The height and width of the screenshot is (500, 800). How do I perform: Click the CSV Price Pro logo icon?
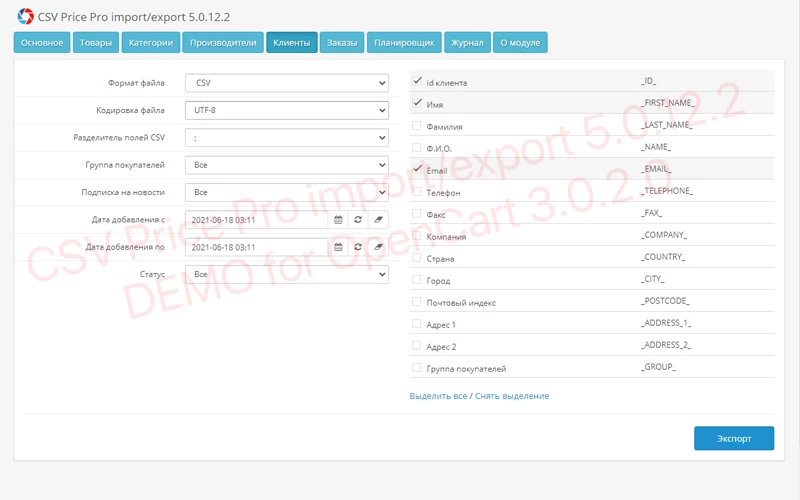(x=25, y=16)
